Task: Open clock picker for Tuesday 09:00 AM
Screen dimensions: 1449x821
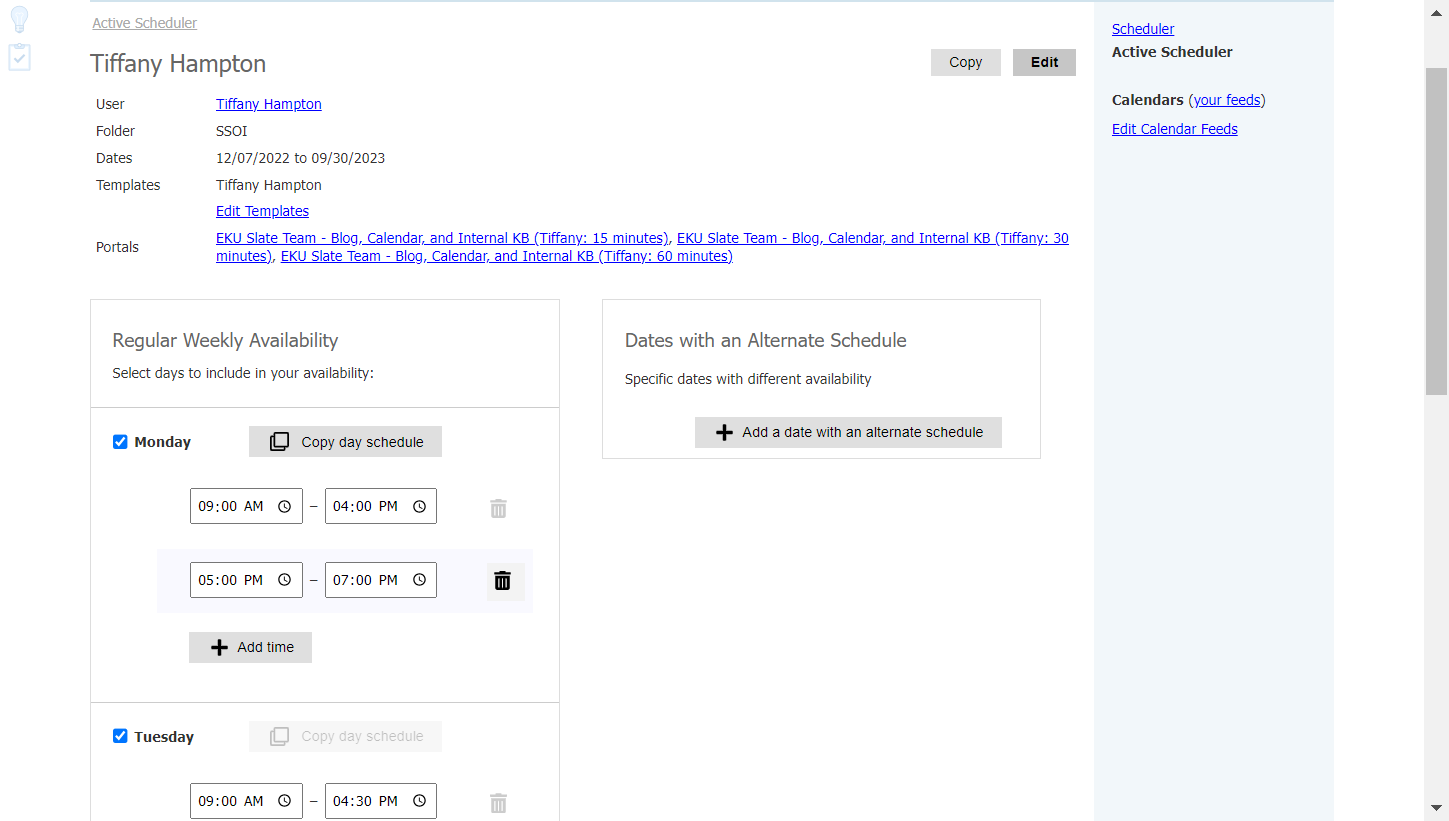Action: point(284,801)
